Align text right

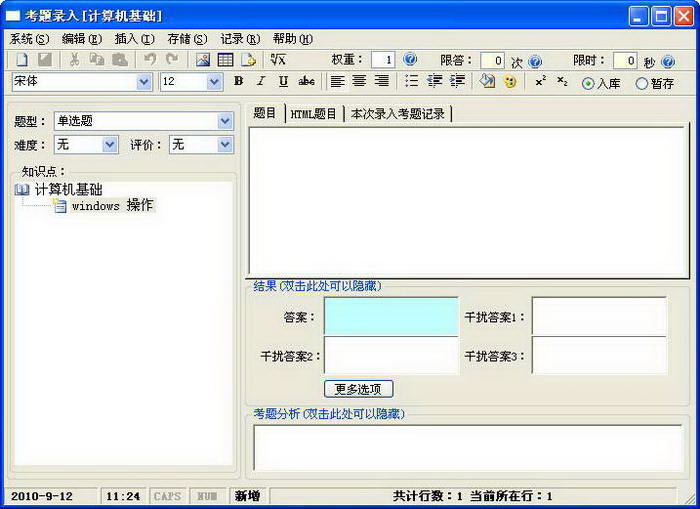[x=382, y=81]
